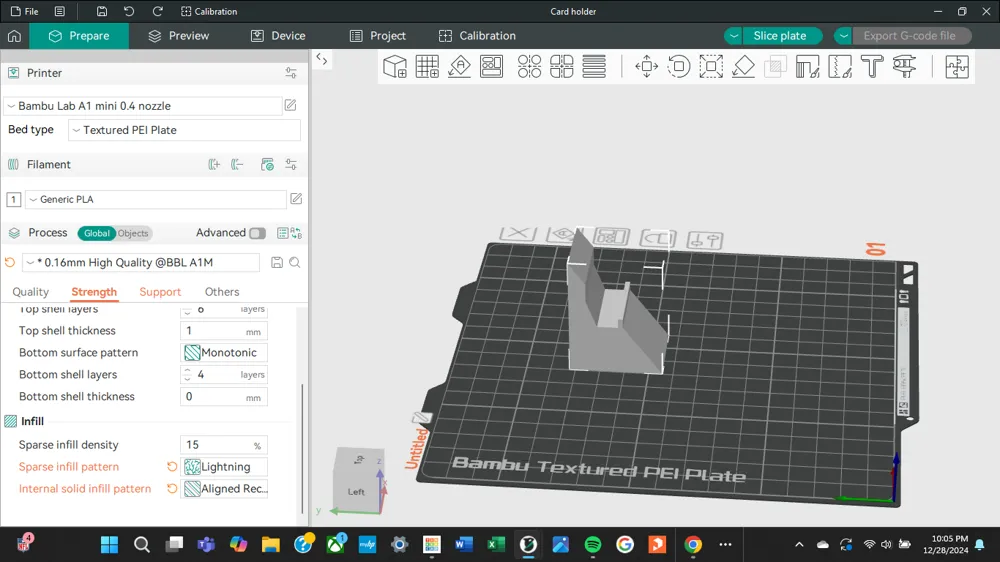
Task: Open the Support settings tab
Action: click(160, 292)
